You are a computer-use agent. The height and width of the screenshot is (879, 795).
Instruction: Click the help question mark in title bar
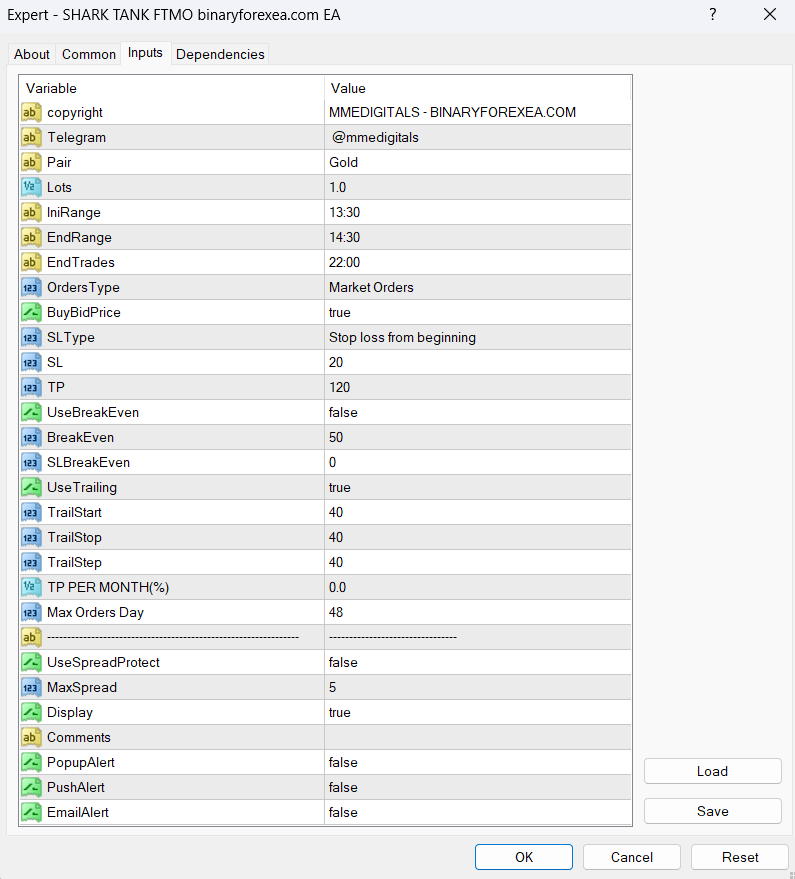pos(712,14)
